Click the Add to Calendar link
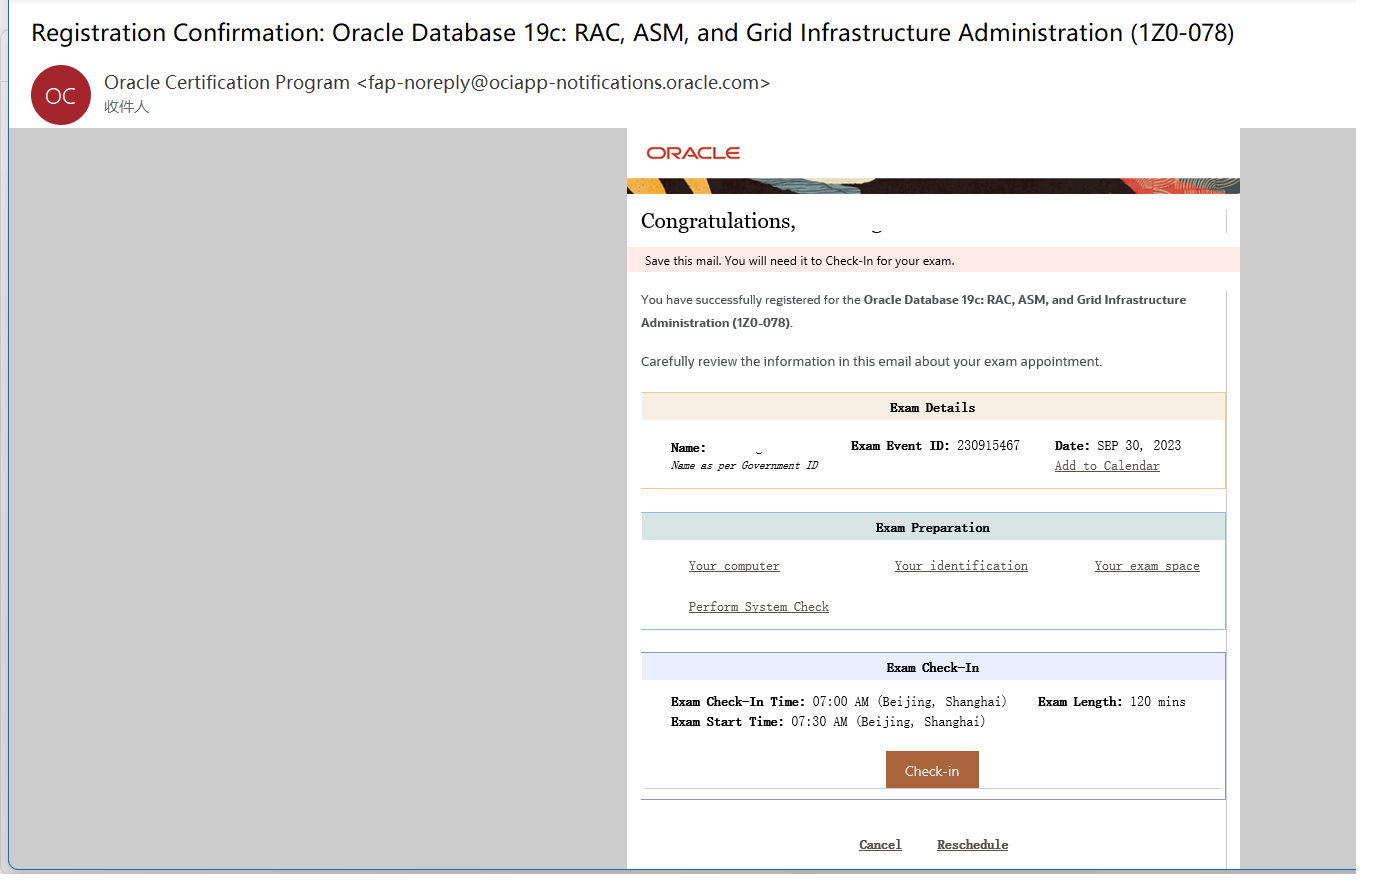1383x880 pixels. tap(1107, 465)
